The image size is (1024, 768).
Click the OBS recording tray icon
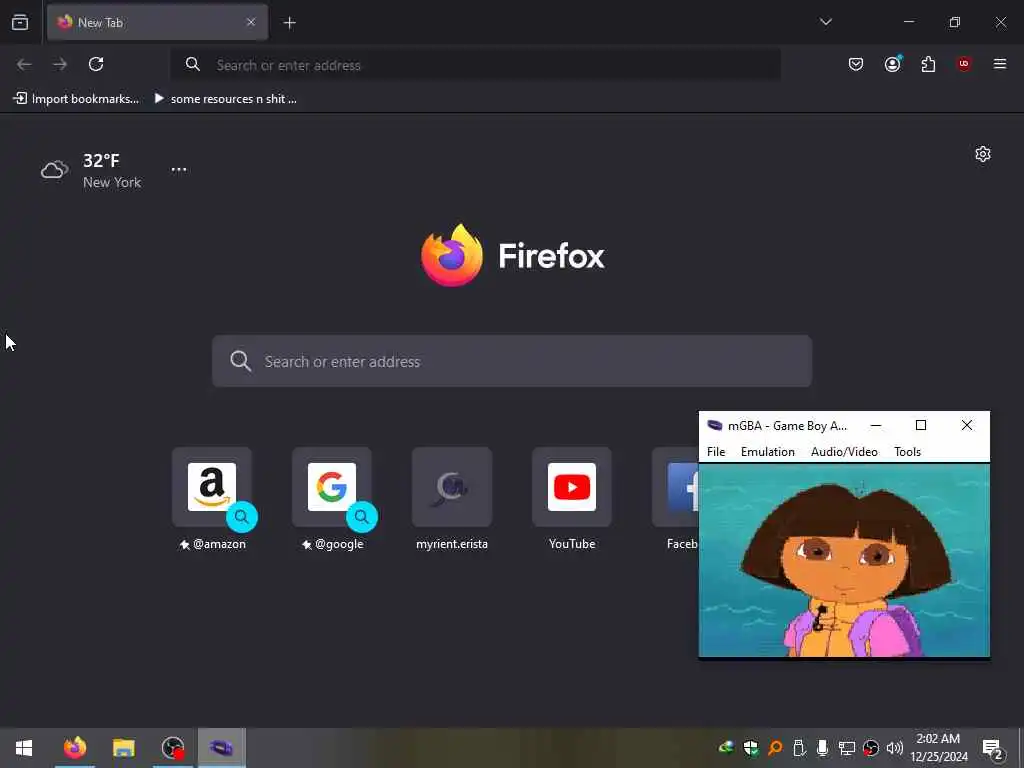[x=871, y=748]
